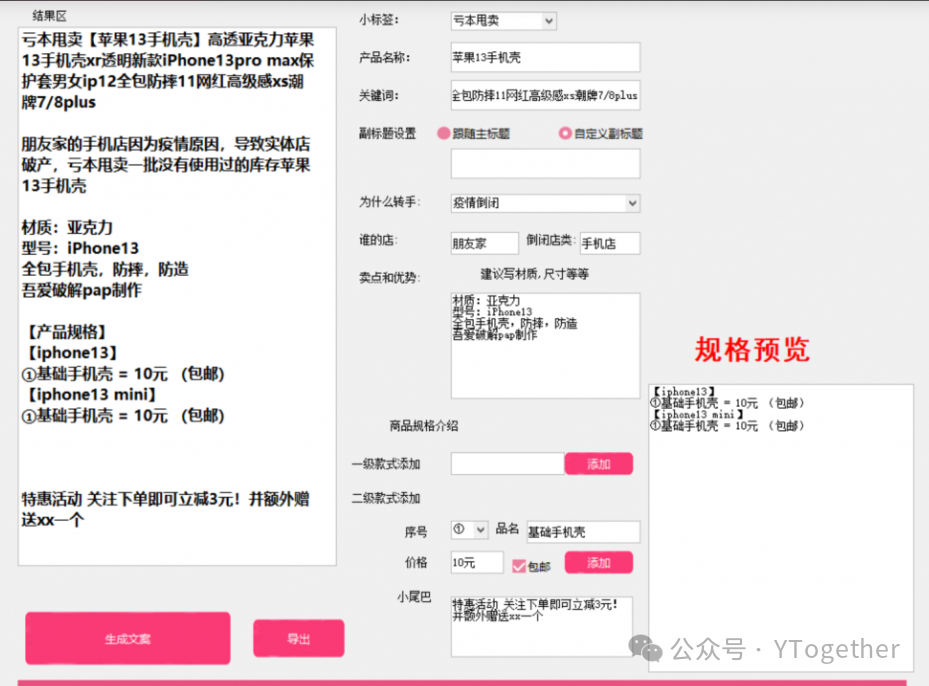Click the 结果区 output text area
This screenshot has height=686, width=929.
[x=177, y=296]
